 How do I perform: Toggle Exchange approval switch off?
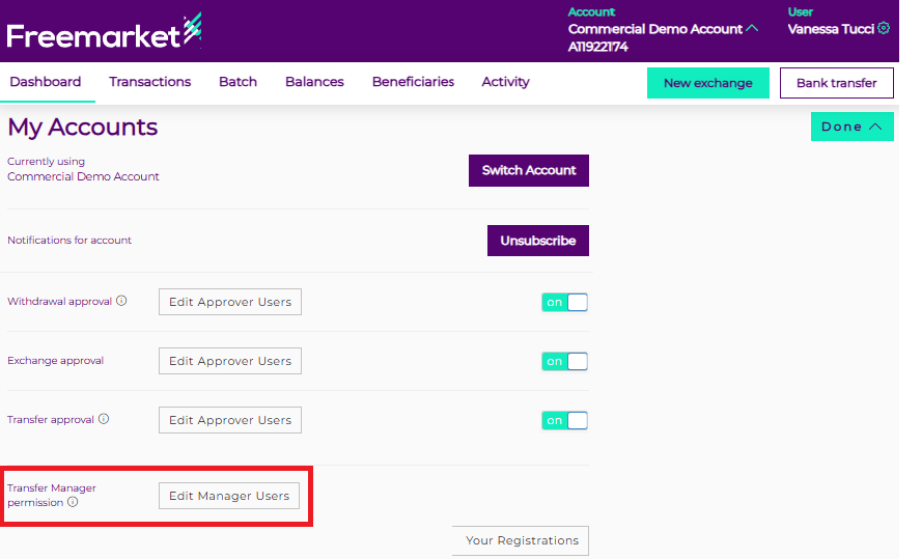(565, 361)
